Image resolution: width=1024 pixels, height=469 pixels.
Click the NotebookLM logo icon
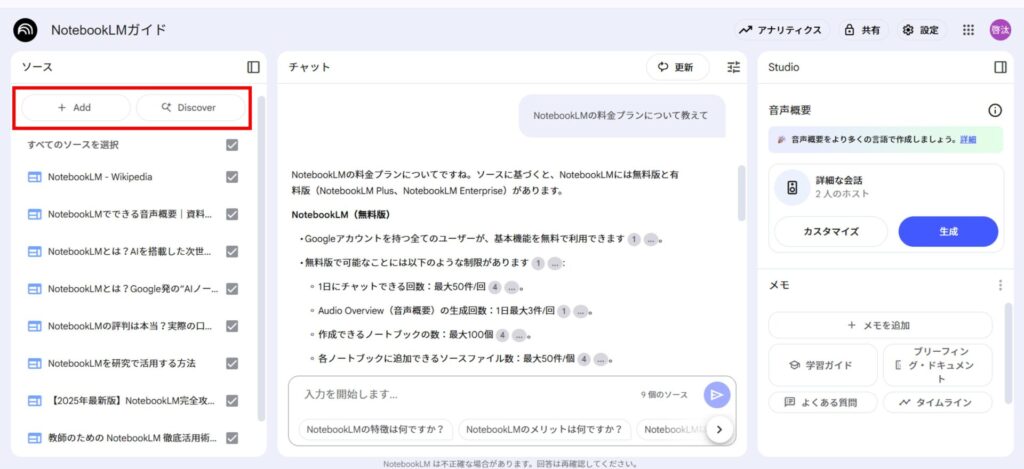coord(25,30)
